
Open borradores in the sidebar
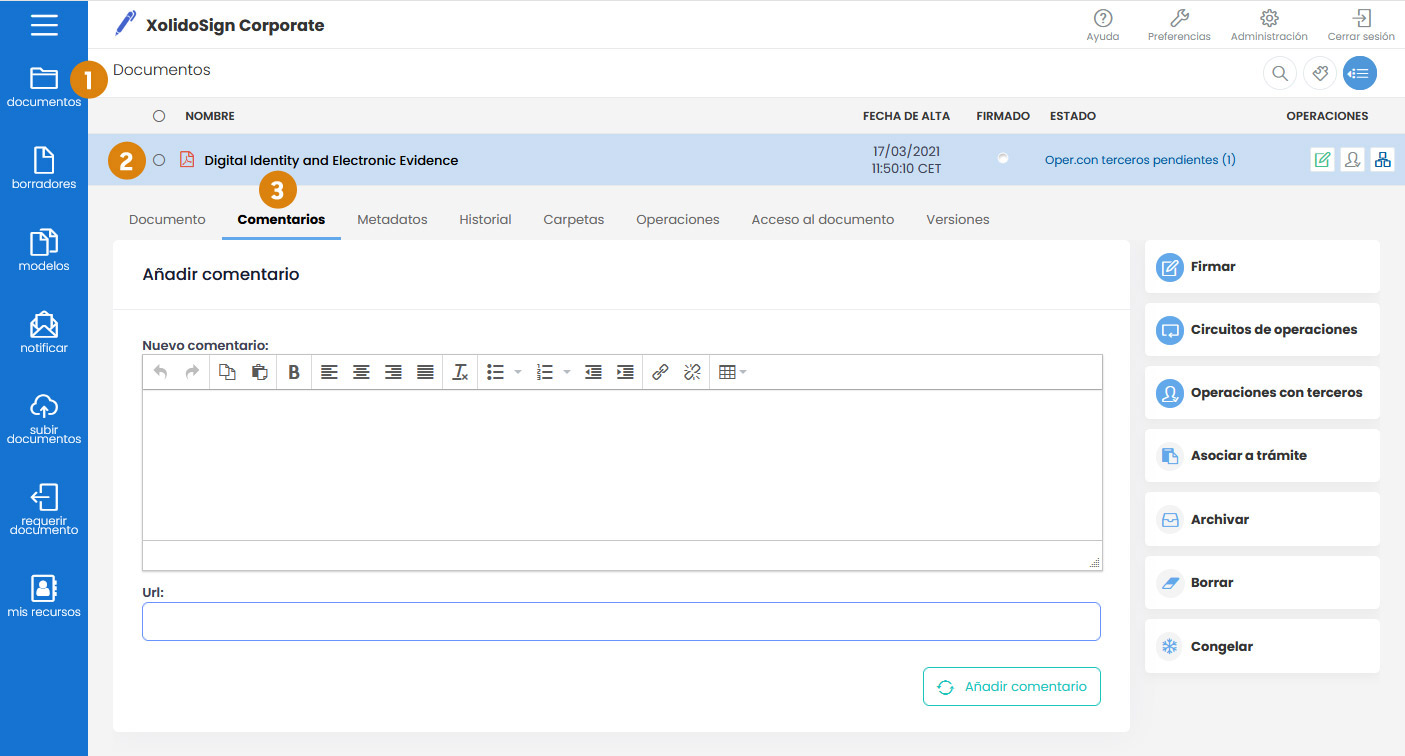click(x=44, y=168)
